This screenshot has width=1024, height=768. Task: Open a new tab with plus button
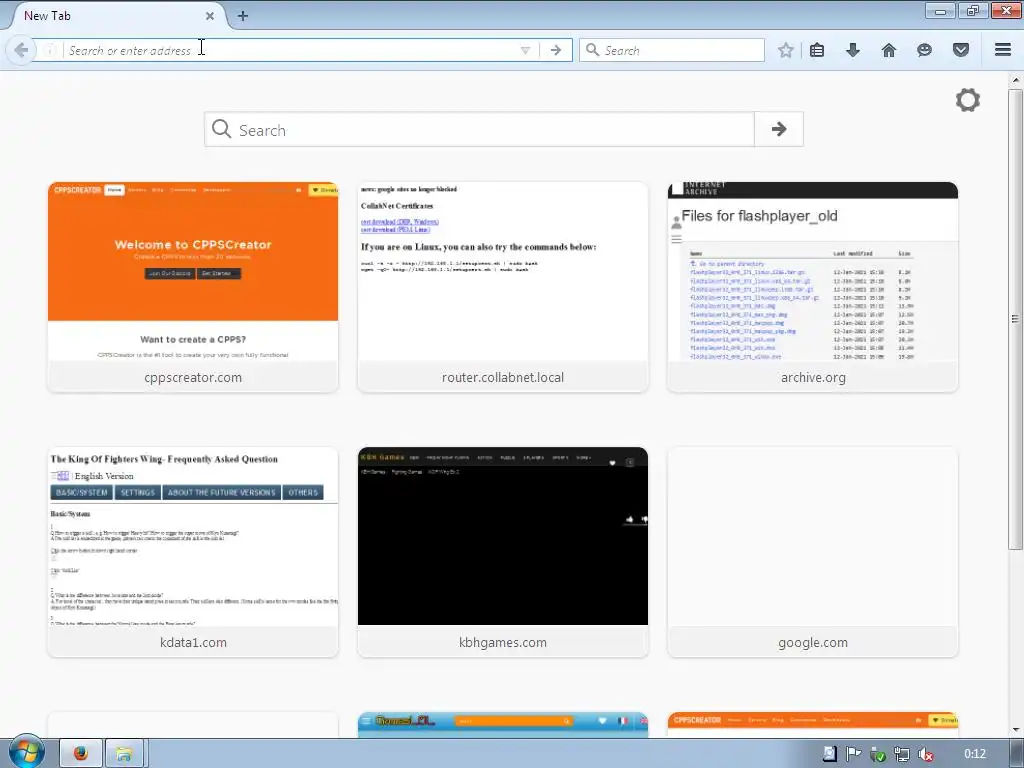click(242, 16)
